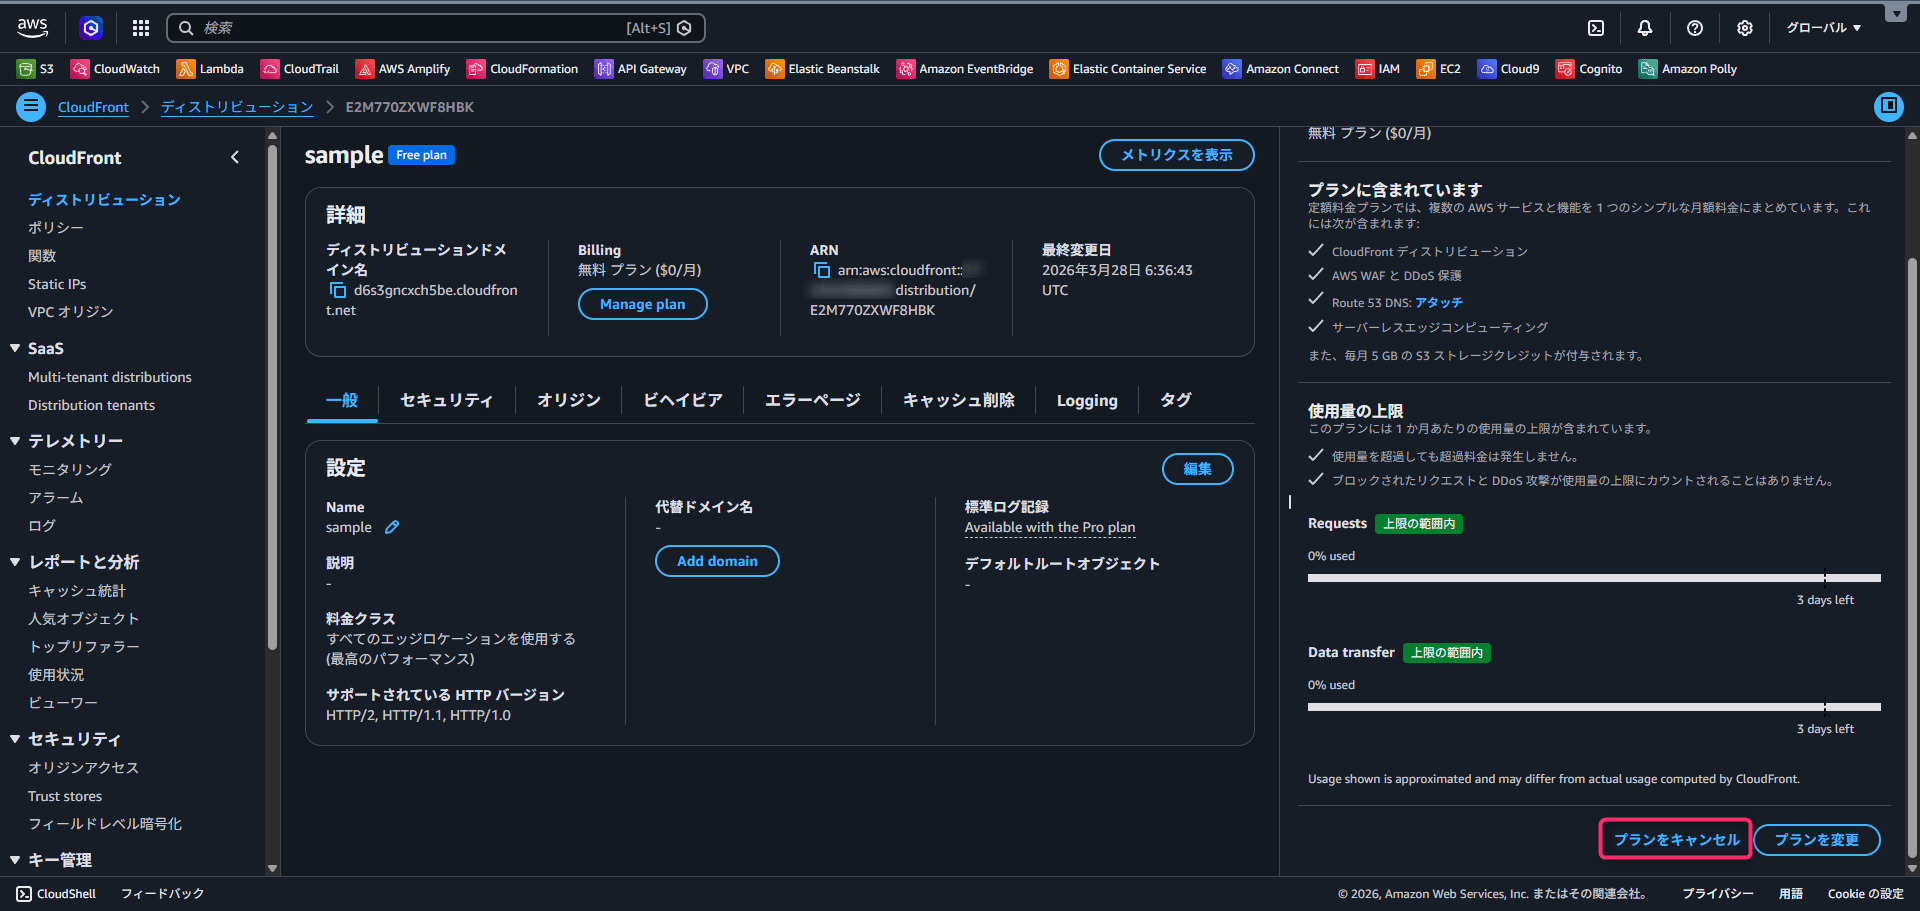Click the Manage plan button

click(x=642, y=304)
